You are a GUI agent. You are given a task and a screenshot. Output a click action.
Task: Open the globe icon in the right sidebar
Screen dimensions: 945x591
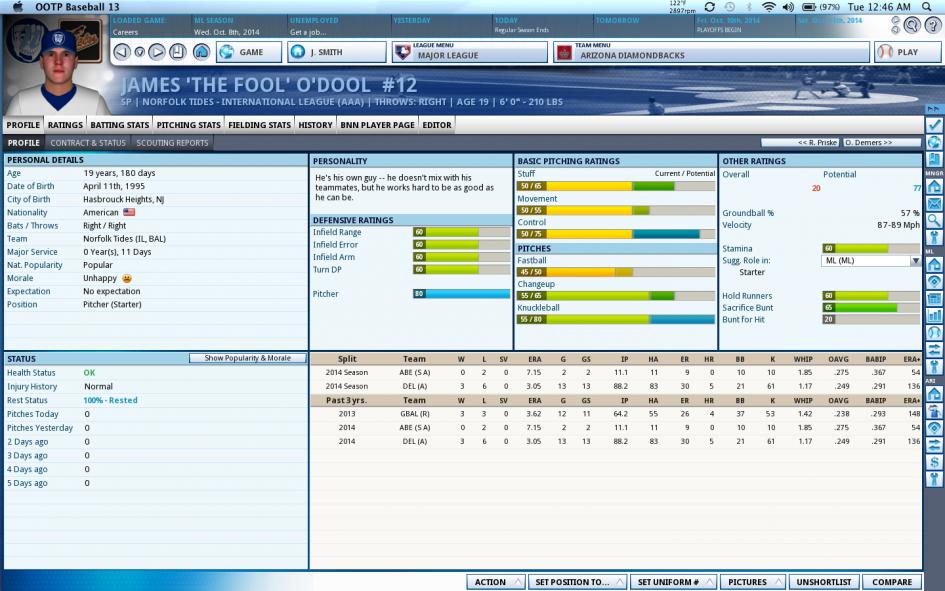934,142
